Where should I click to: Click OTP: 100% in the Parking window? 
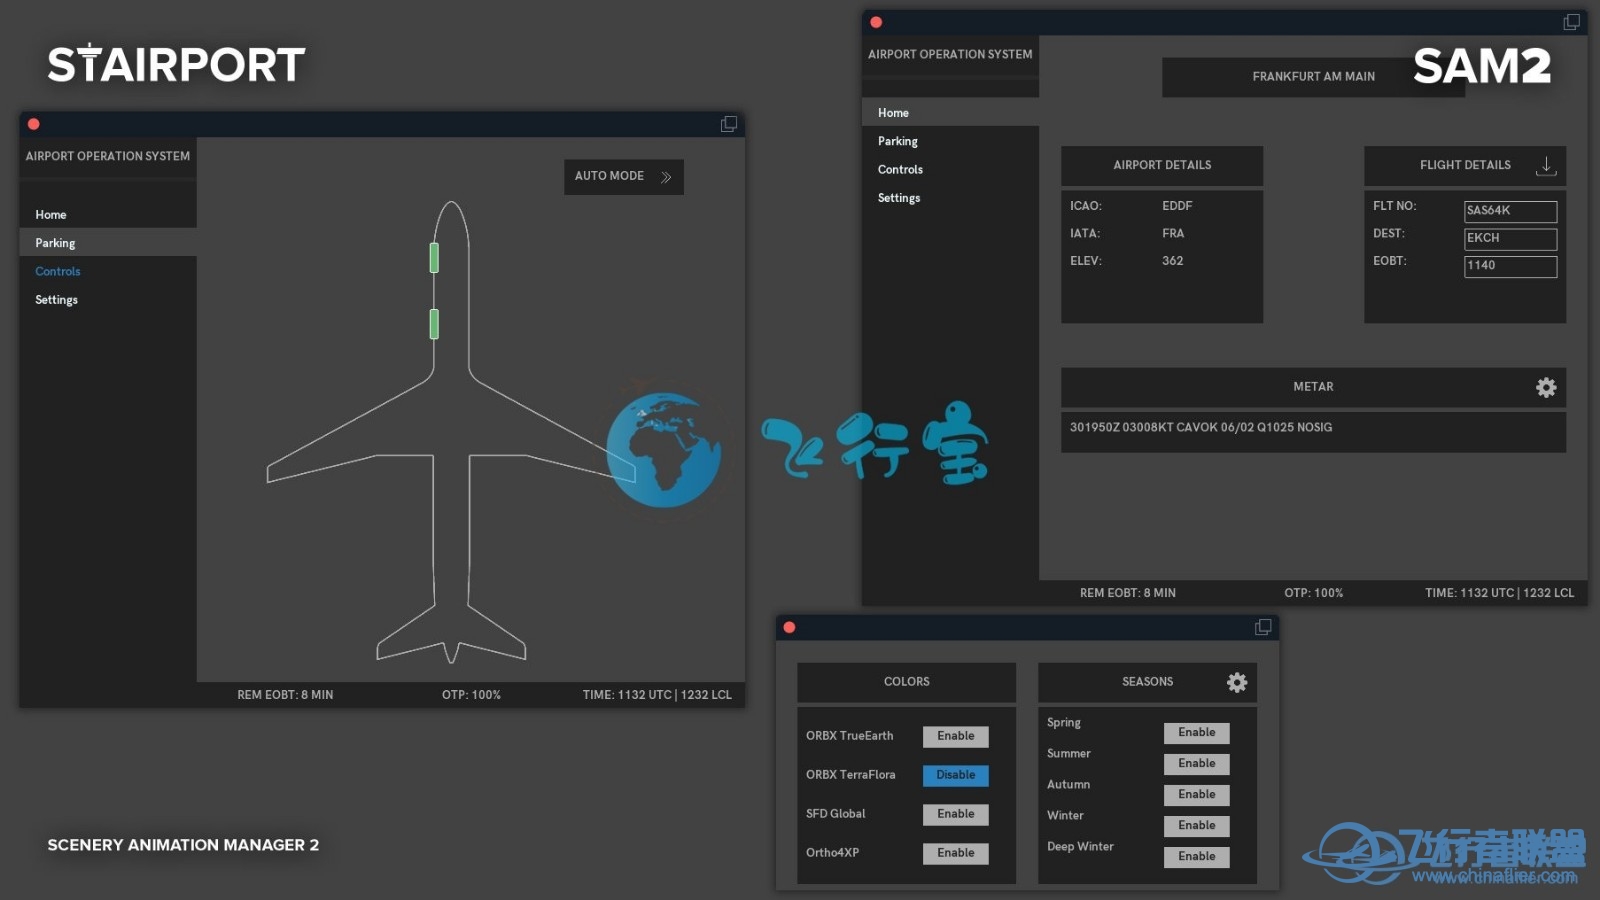pos(471,695)
